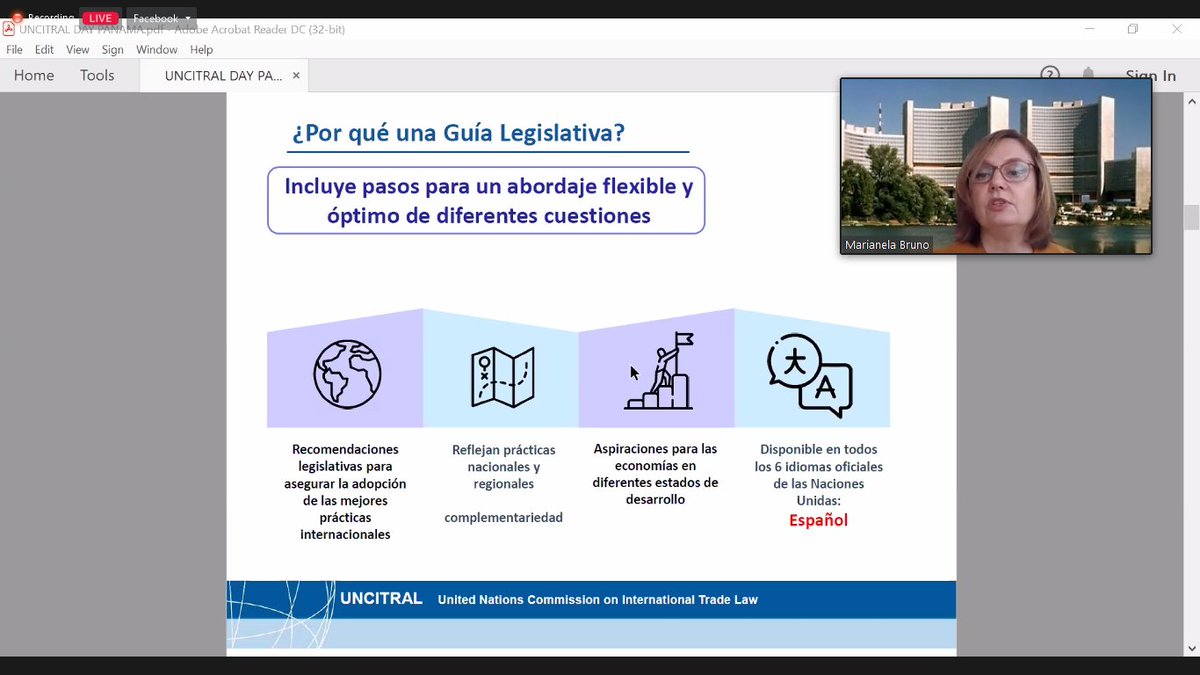Close the UNCITRAL DAY PA... document tab
Viewport: 1200px width, 675px height.
coord(296,76)
